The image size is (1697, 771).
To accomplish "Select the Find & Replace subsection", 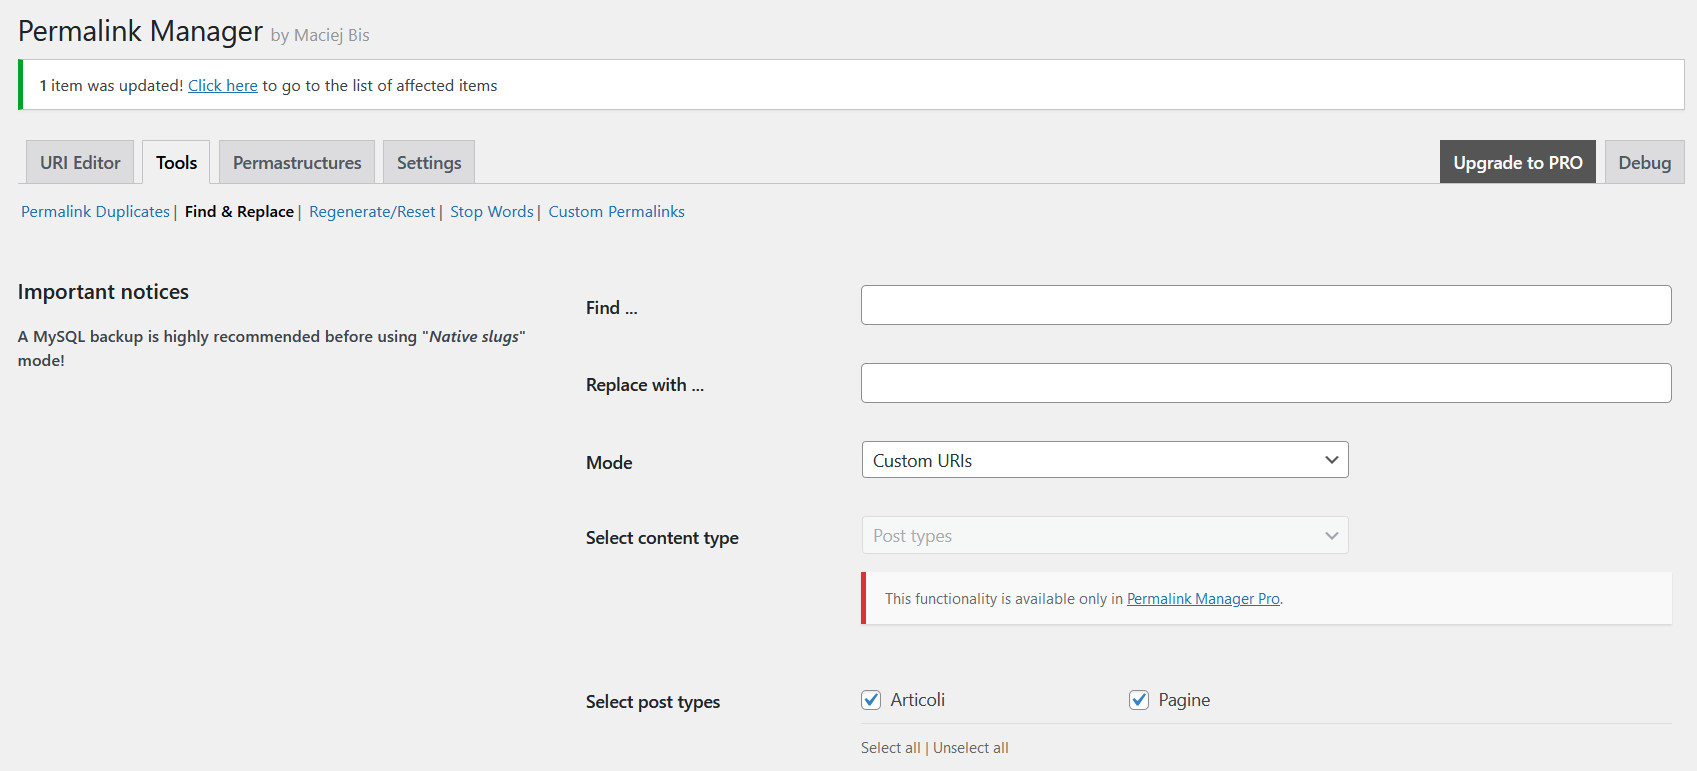I will [x=239, y=212].
